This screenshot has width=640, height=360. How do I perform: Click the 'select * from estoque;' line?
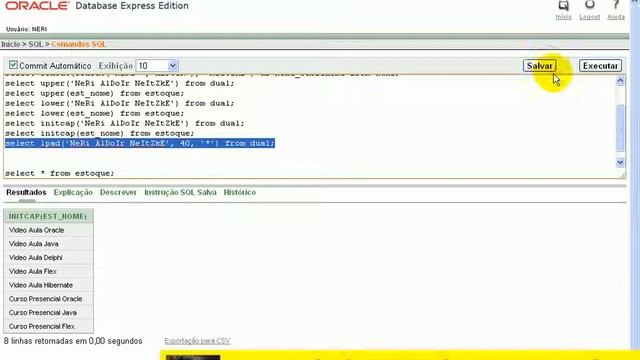click(x=60, y=173)
